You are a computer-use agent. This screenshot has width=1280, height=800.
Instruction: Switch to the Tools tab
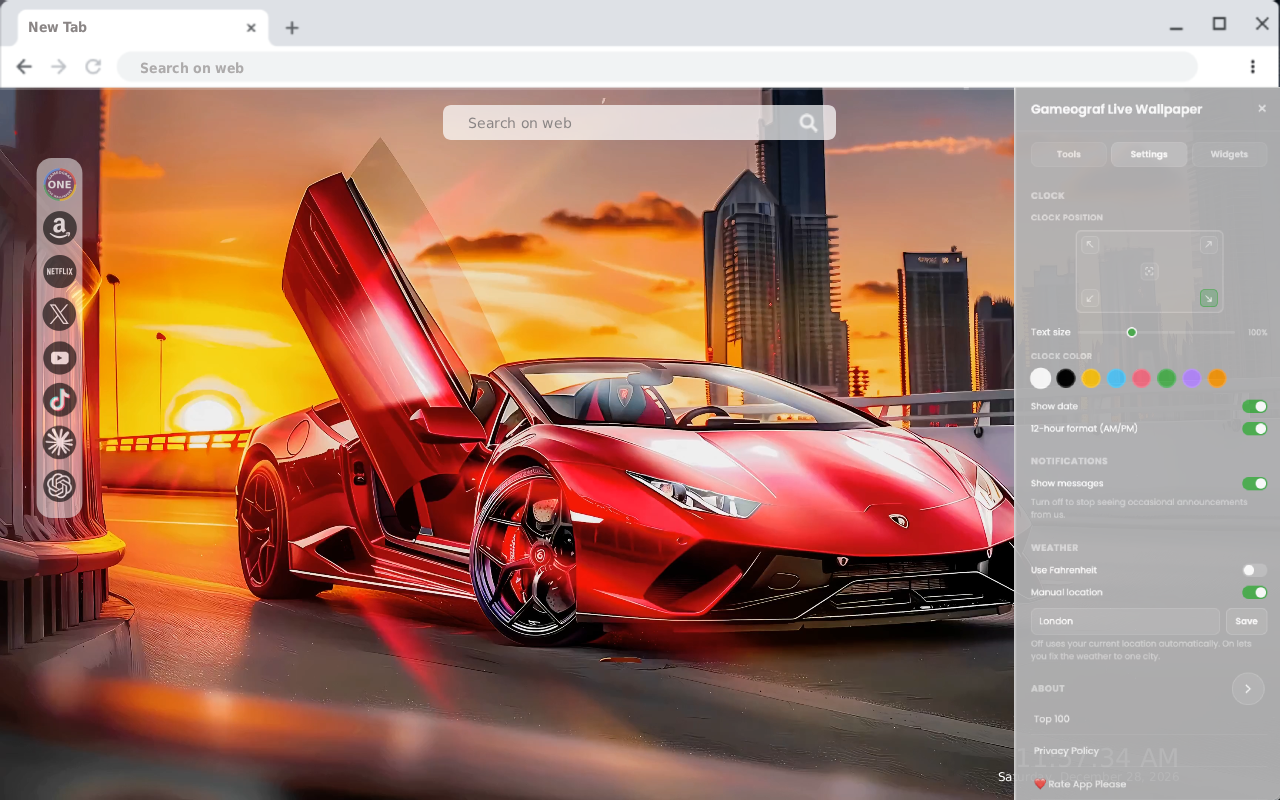tap(1069, 154)
